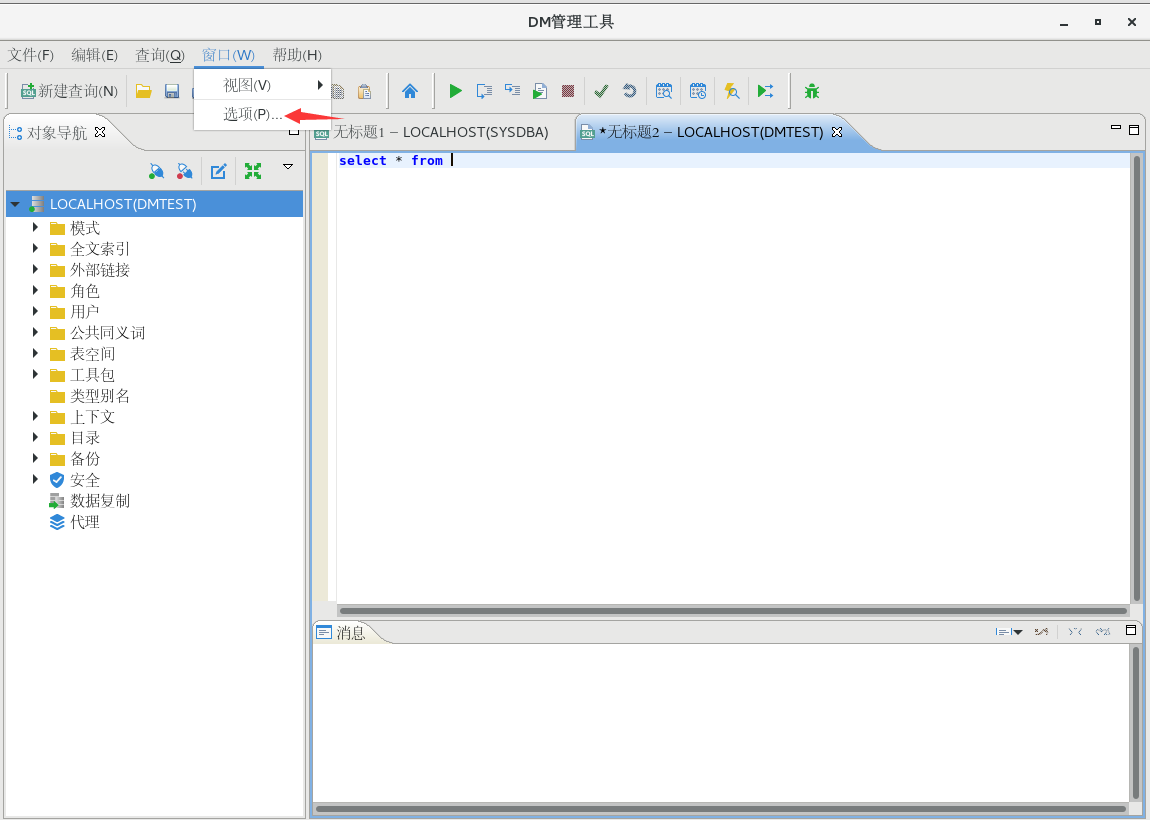The image size is (1150, 820).
Task: Select the 代理 tree item
Action: (x=75, y=522)
